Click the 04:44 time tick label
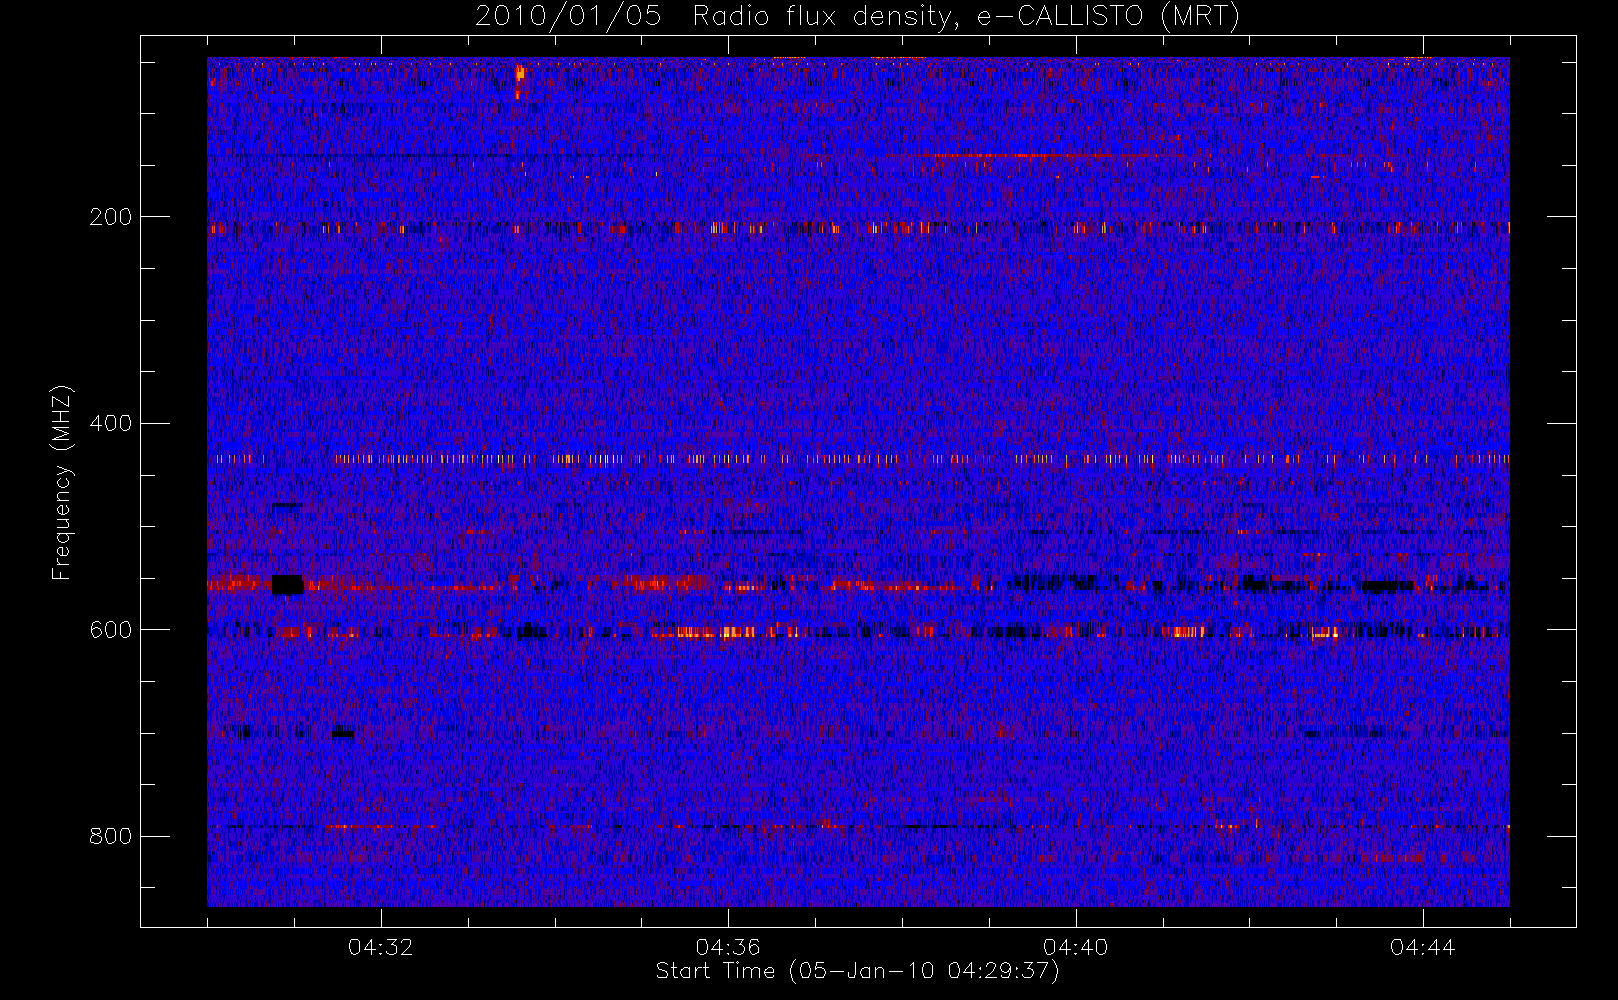The width and height of the screenshot is (1618, 1000). [1423, 947]
